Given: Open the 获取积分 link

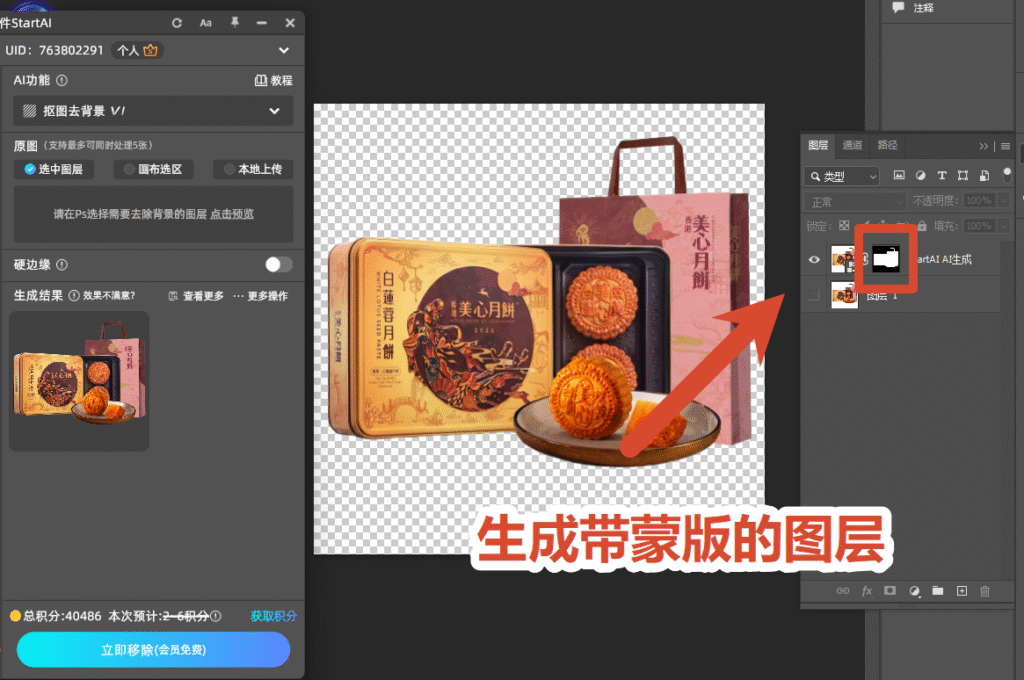Looking at the screenshot, I should [x=273, y=616].
